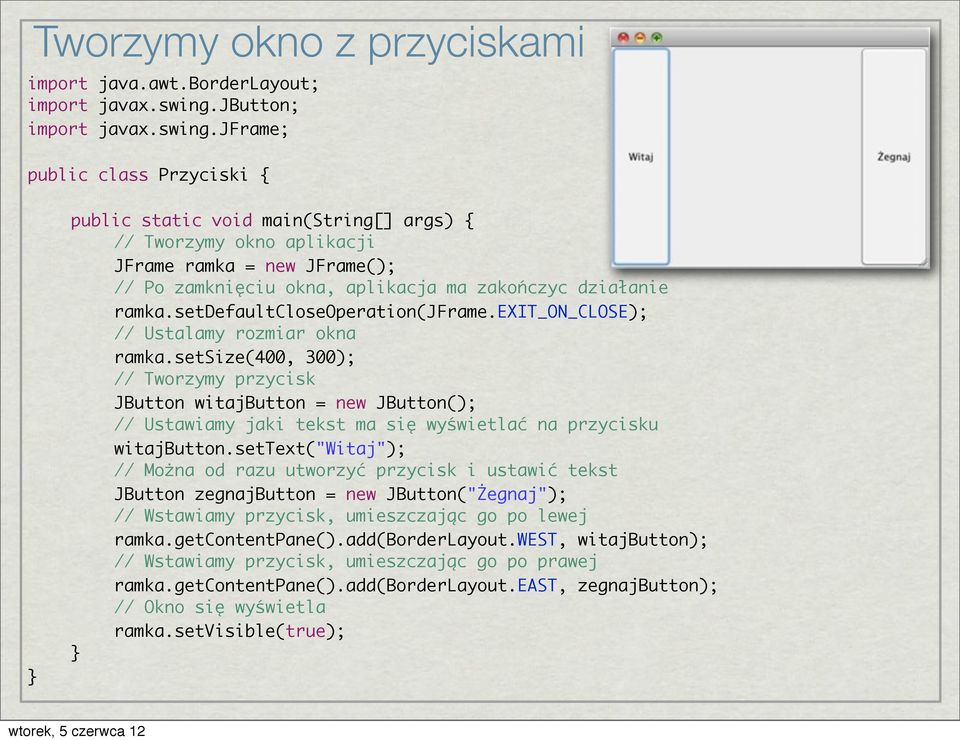Screen dimensions: 960x740
Task: Click the window's empty center content pane
Action: coord(765,157)
